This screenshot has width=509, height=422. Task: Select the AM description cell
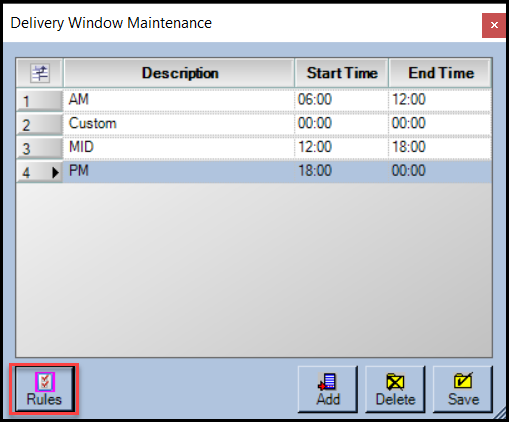coord(179,100)
